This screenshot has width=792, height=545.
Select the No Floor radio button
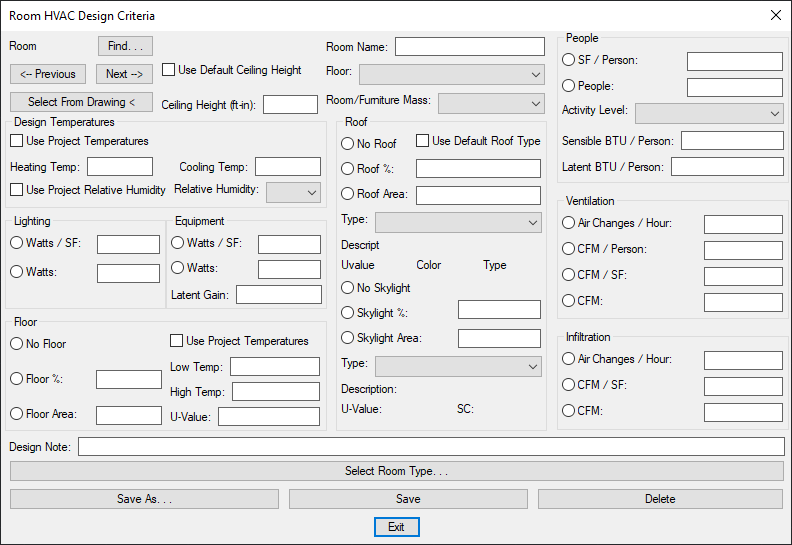(17, 344)
